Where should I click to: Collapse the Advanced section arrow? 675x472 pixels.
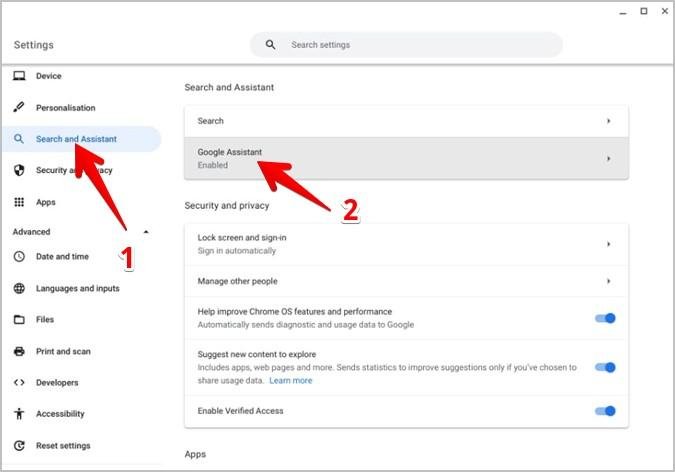(x=147, y=232)
